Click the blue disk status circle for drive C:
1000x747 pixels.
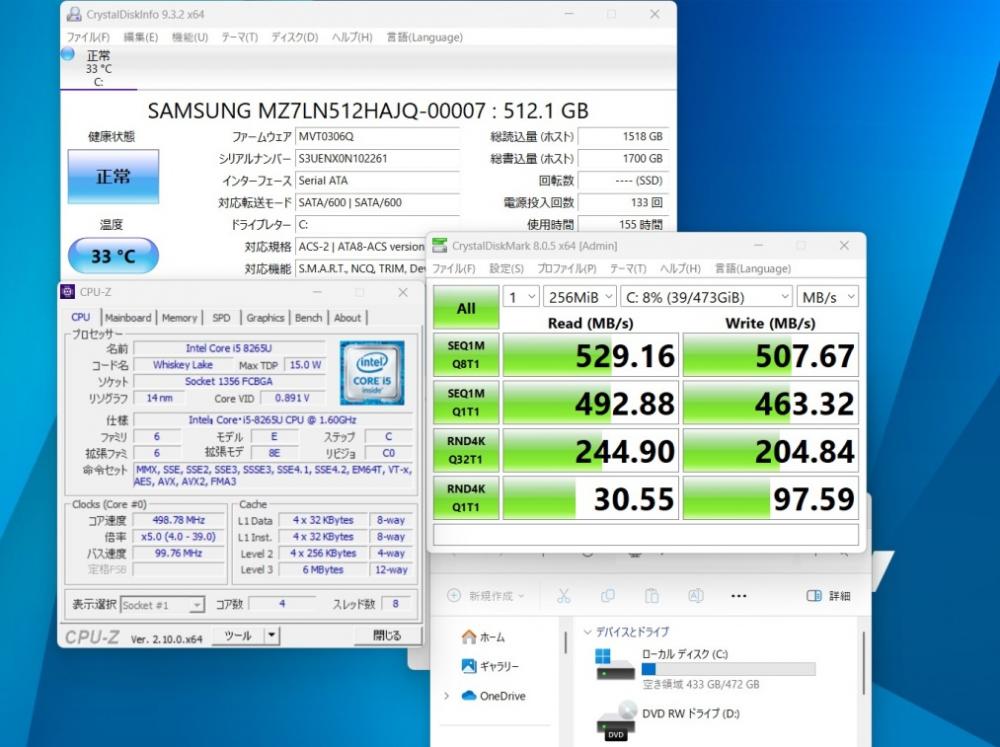[x=68, y=54]
